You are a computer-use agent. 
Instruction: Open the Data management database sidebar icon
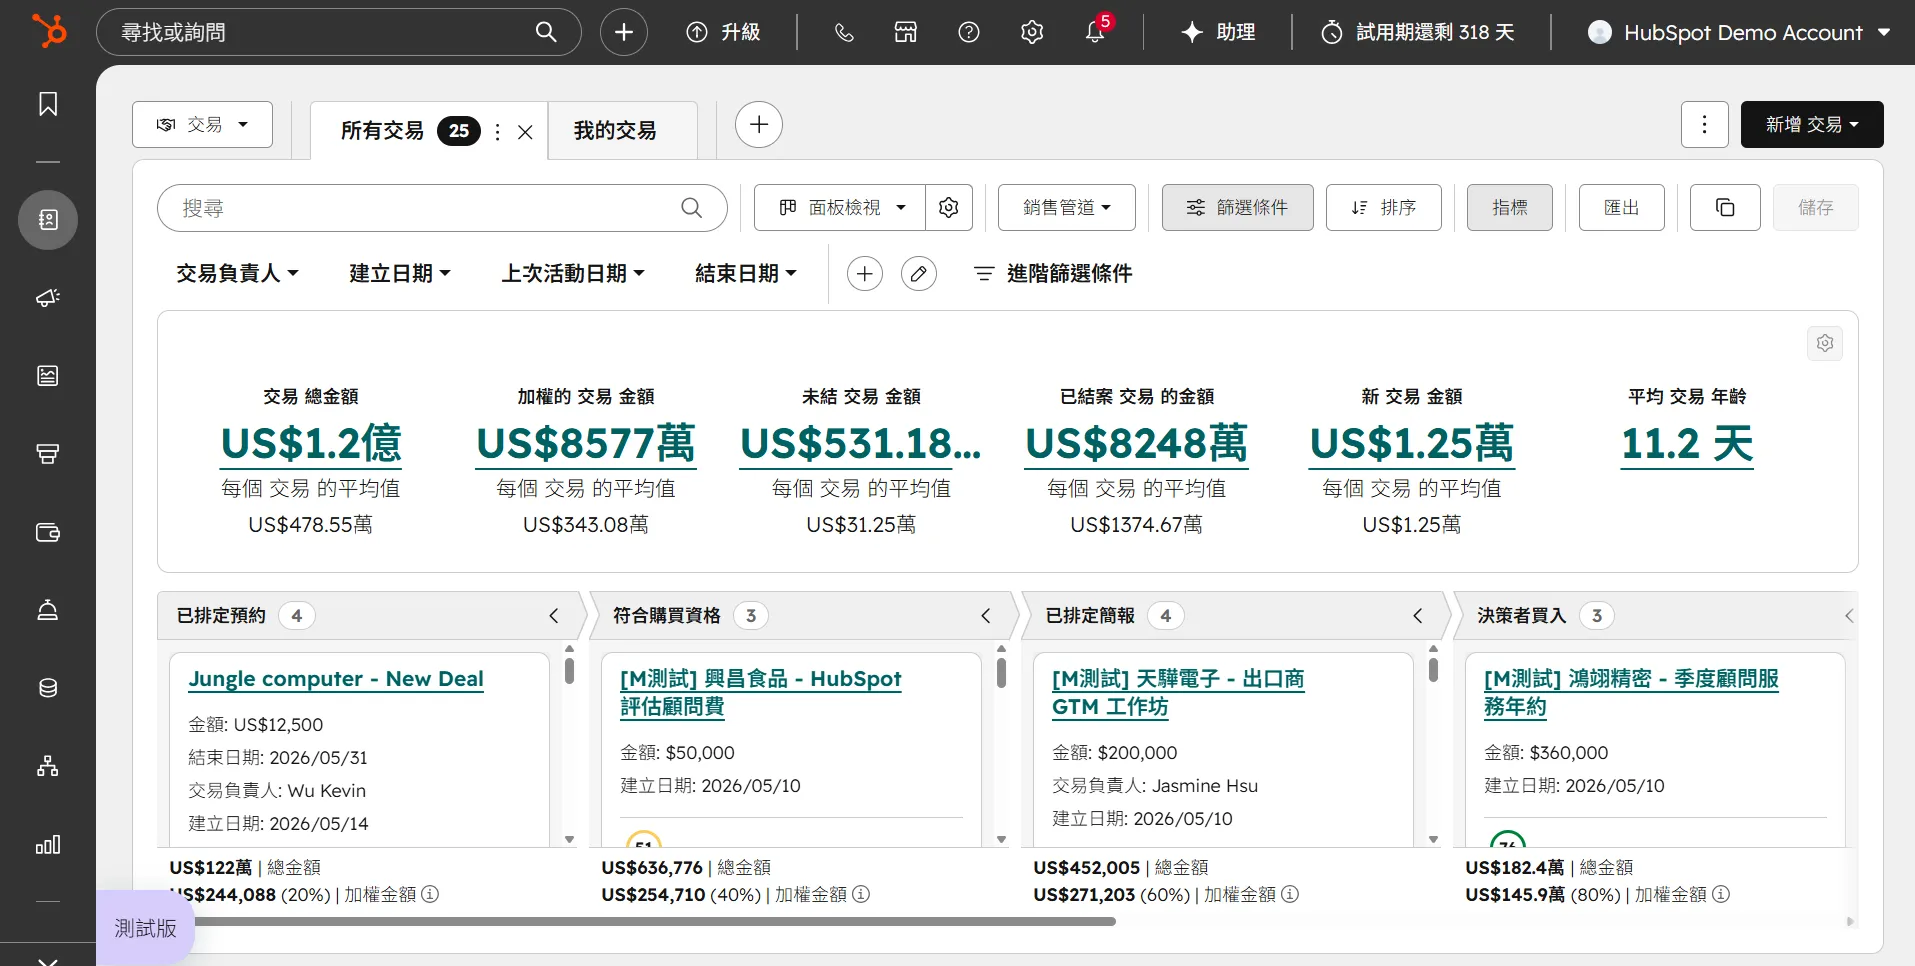point(48,688)
